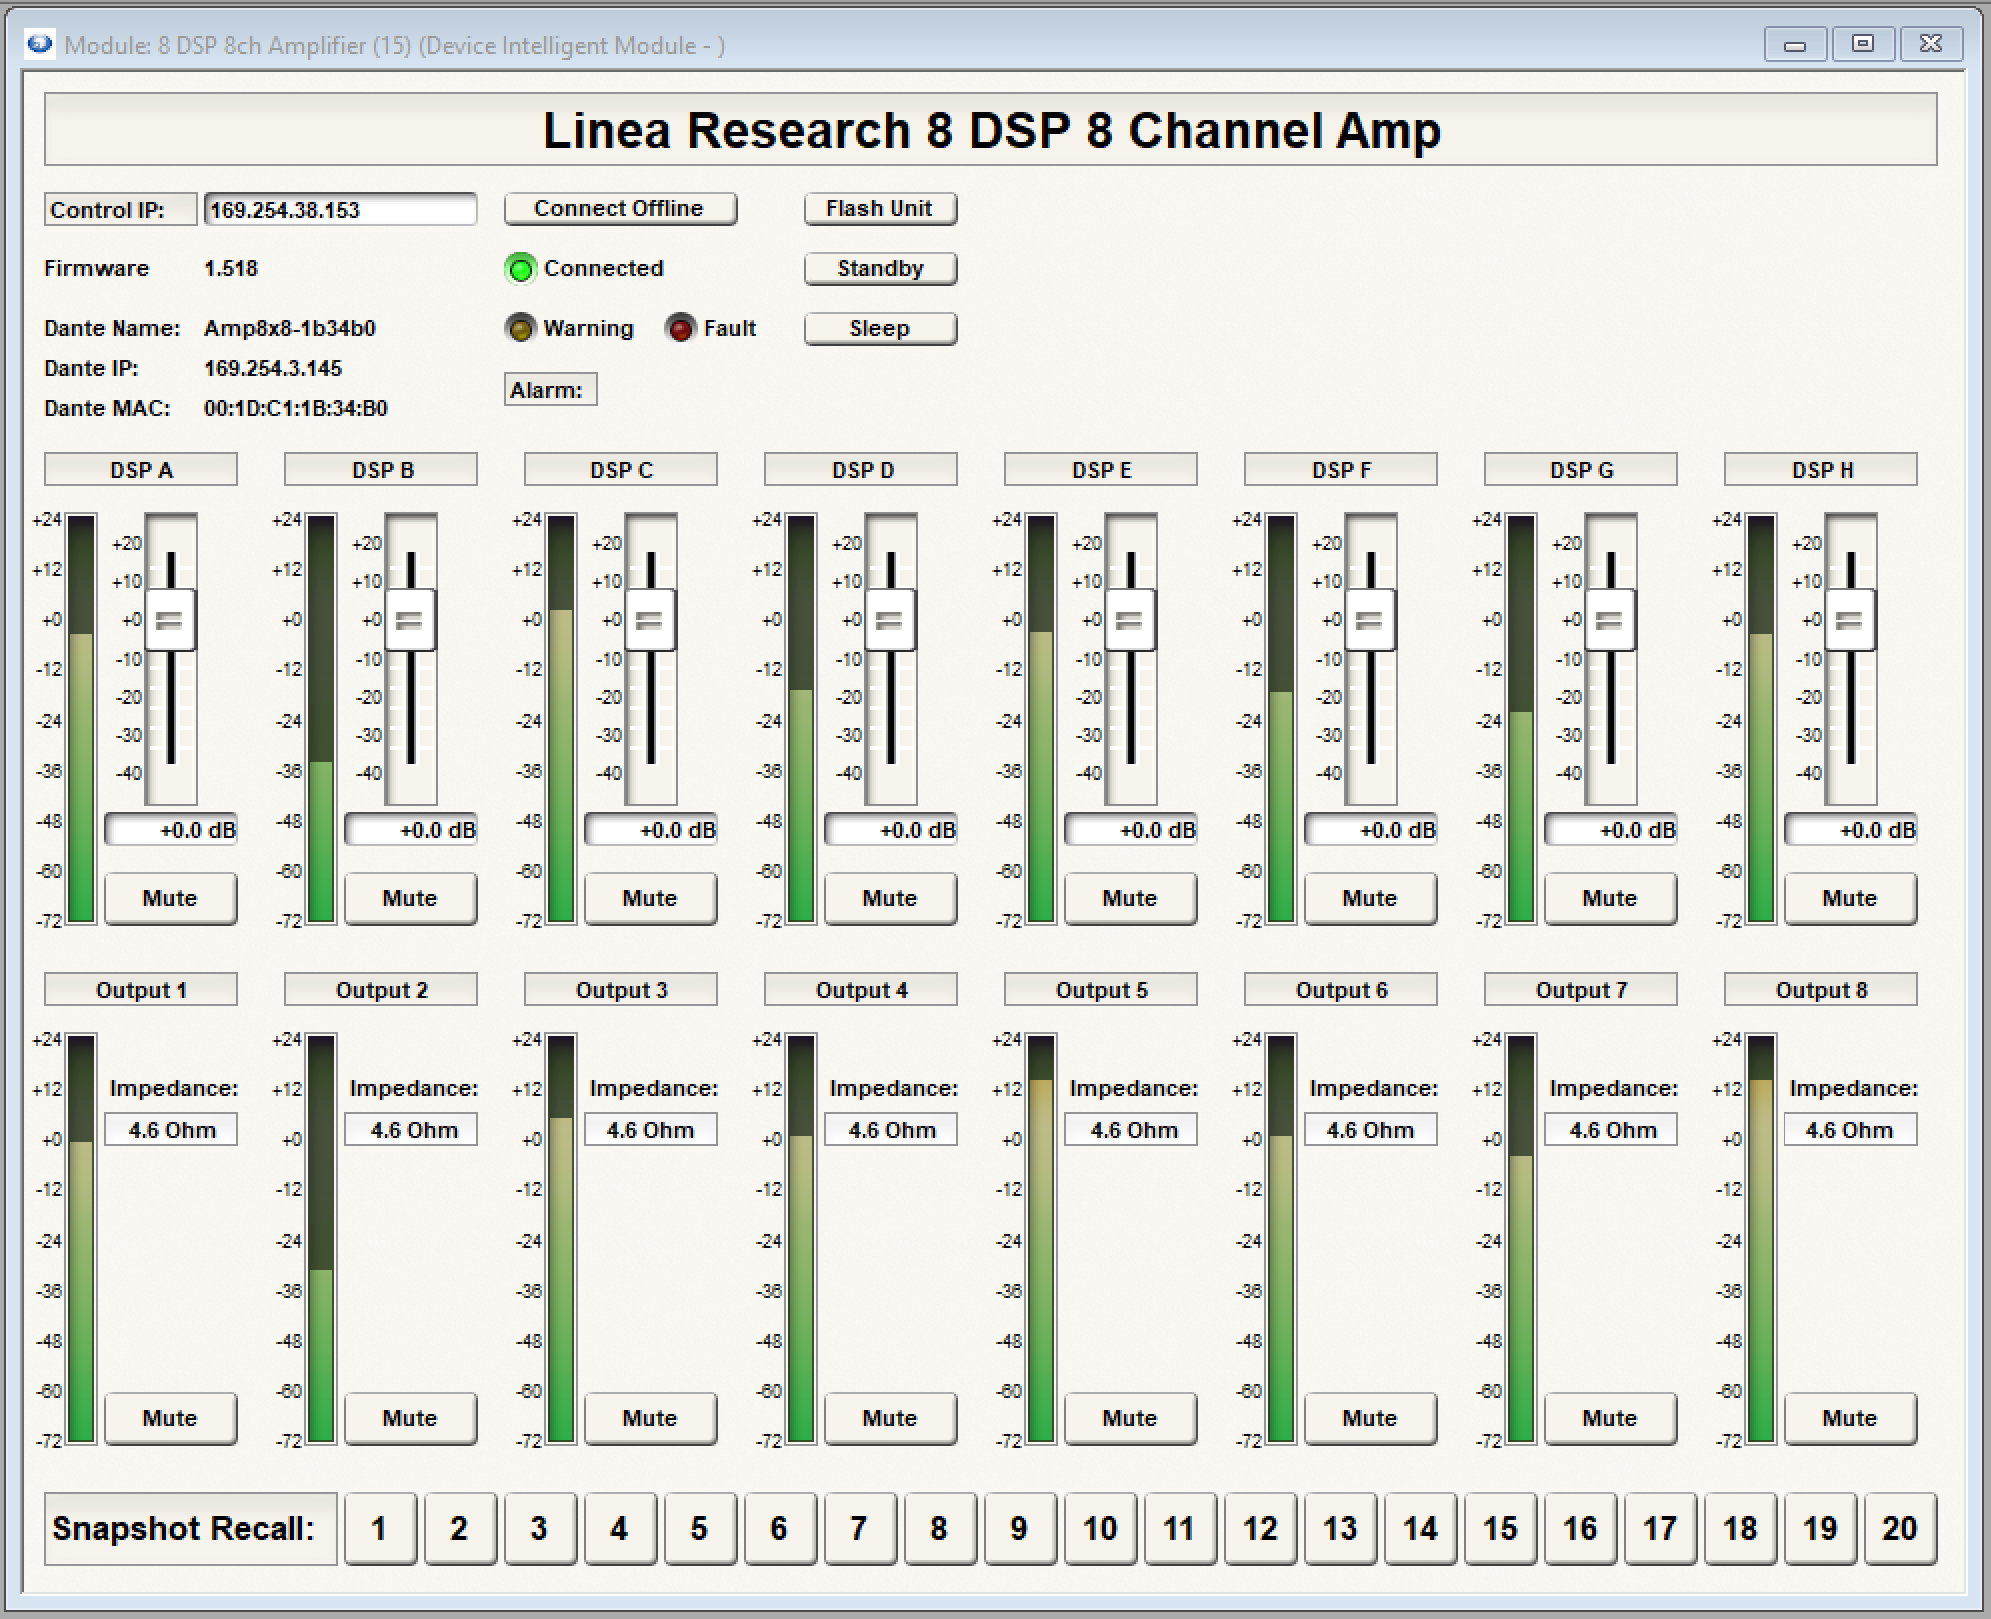
Task: Recall snapshot 10
Action: [1100, 1528]
